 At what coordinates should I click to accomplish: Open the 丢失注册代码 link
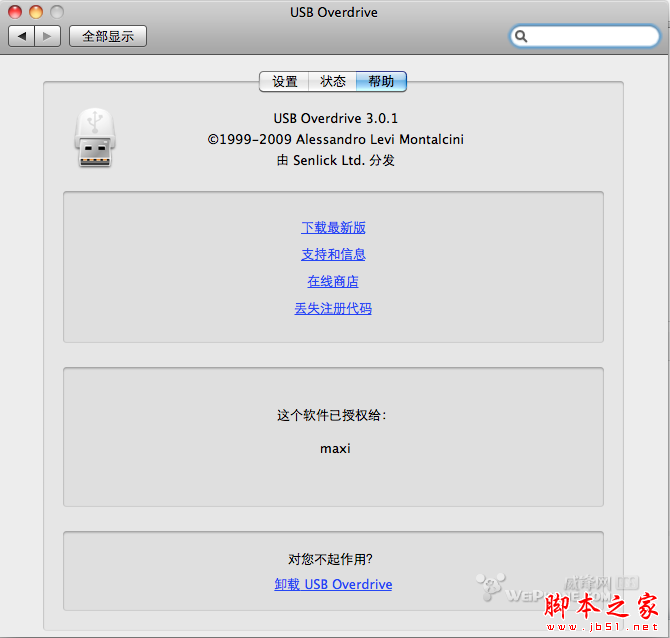[x=333, y=308]
